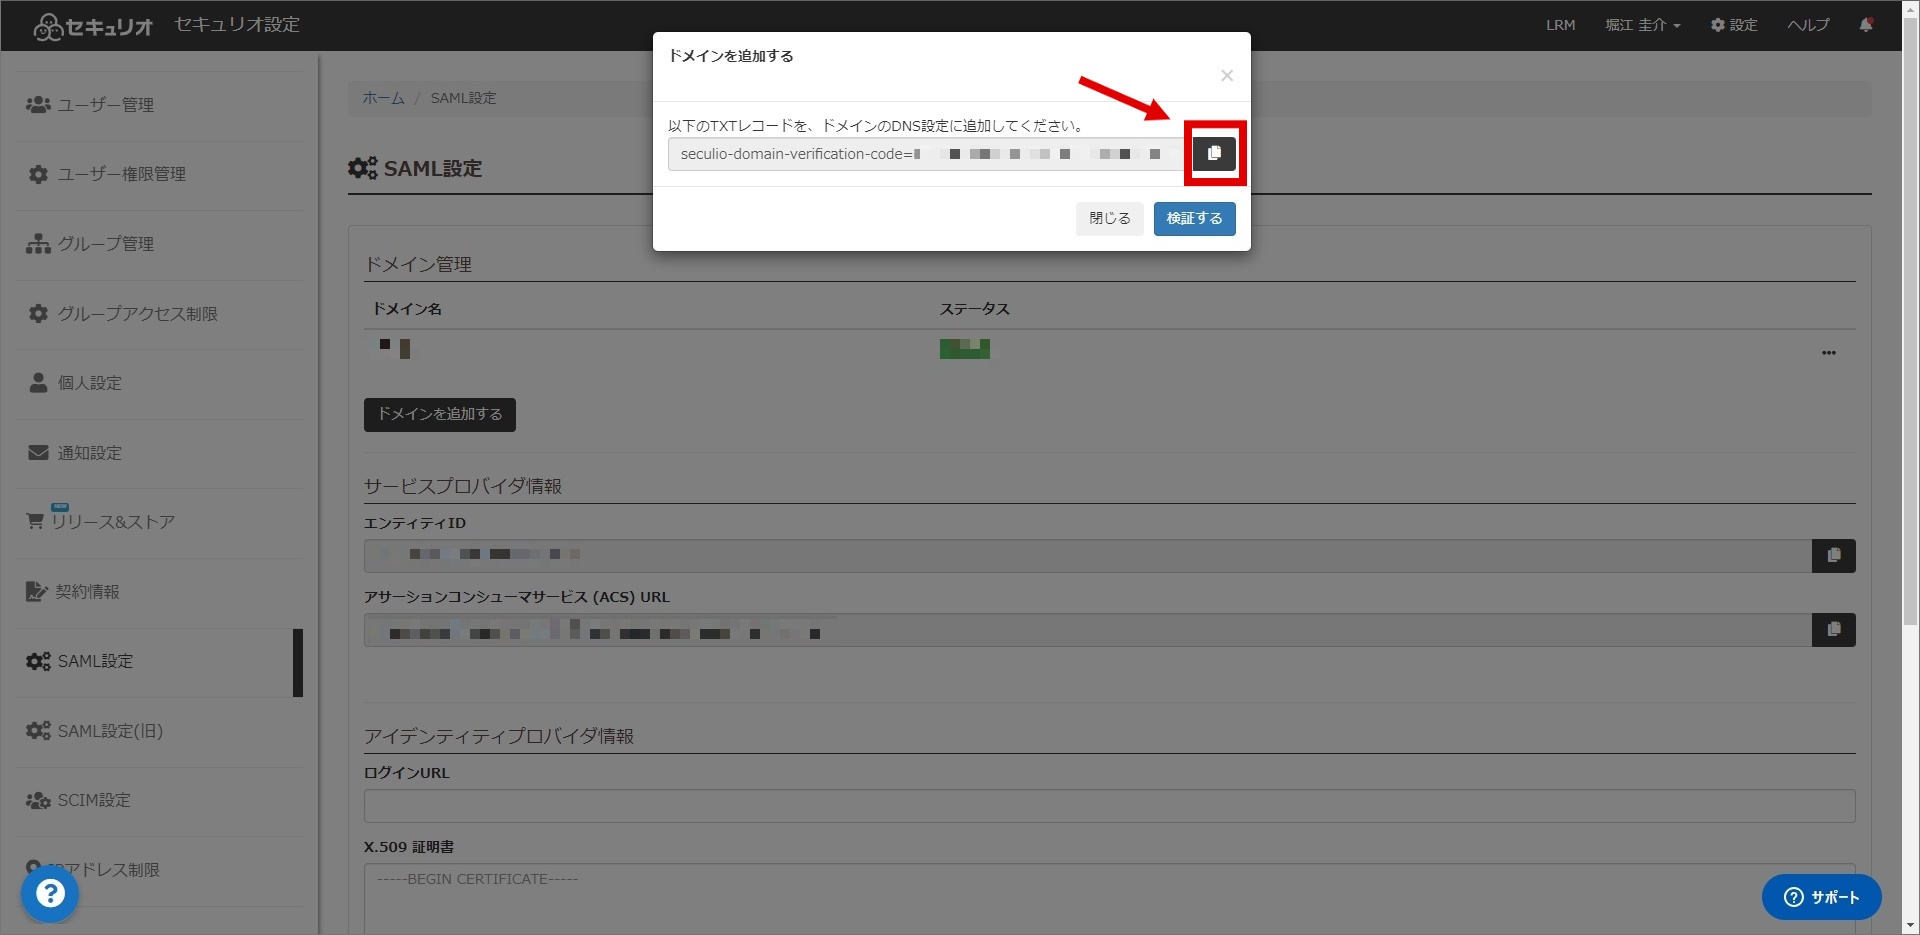Screen dimensions: 1920x935
Task: Close the domain add dialog with X
Action: coord(1227,76)
